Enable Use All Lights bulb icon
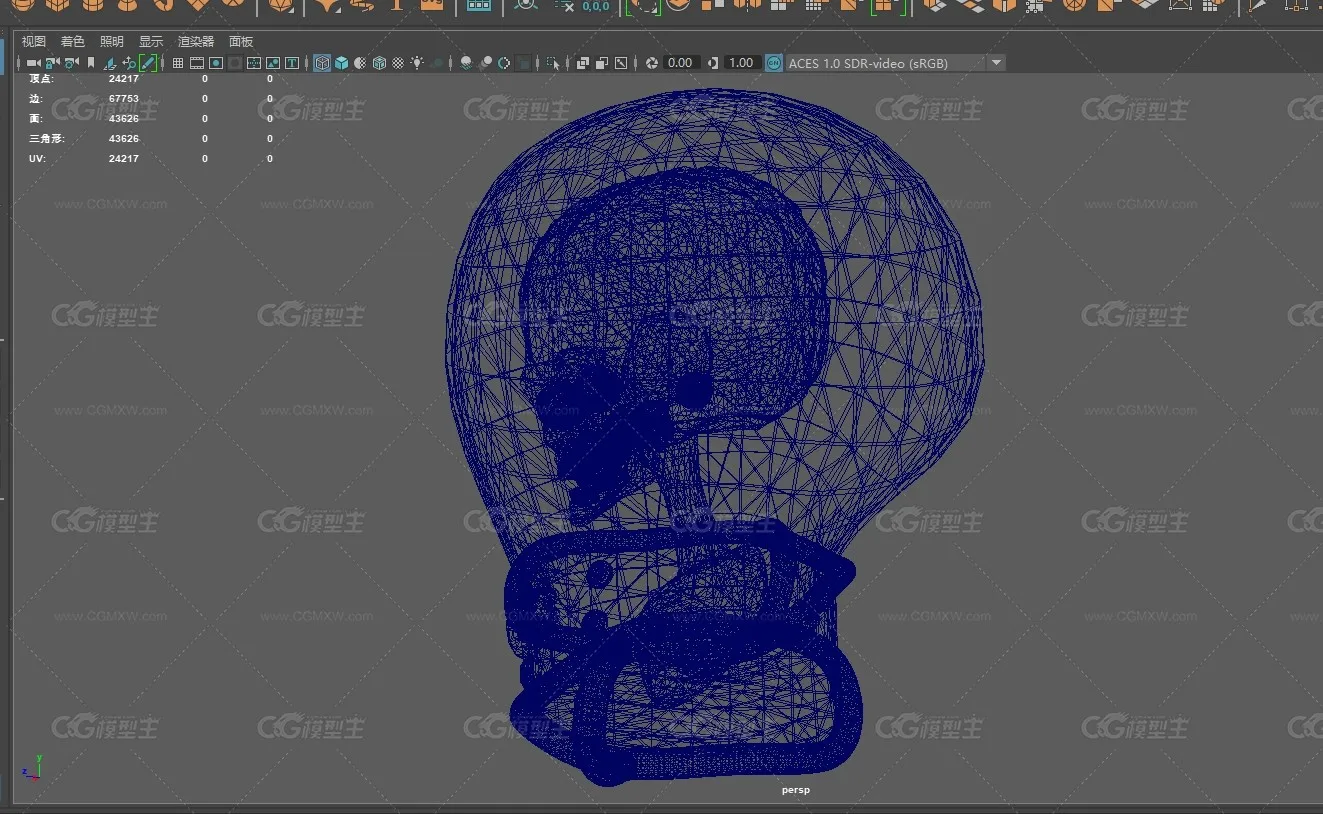Image resolution: width=1323 pixels, height=814 pixels. pyautogui.click(x=417, y=63)
